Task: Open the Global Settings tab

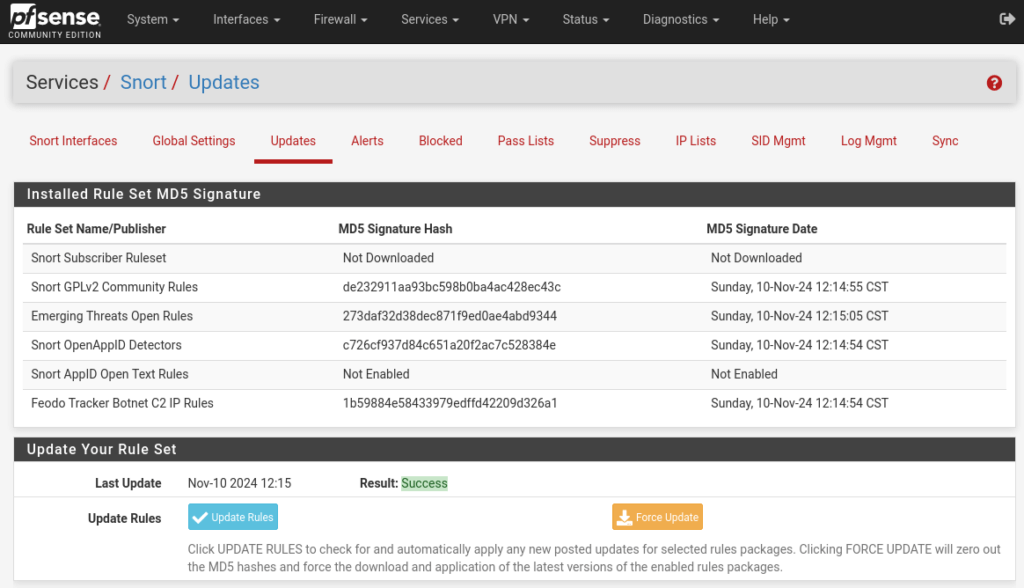Action: pyautogui.click(x=194, y=141)
